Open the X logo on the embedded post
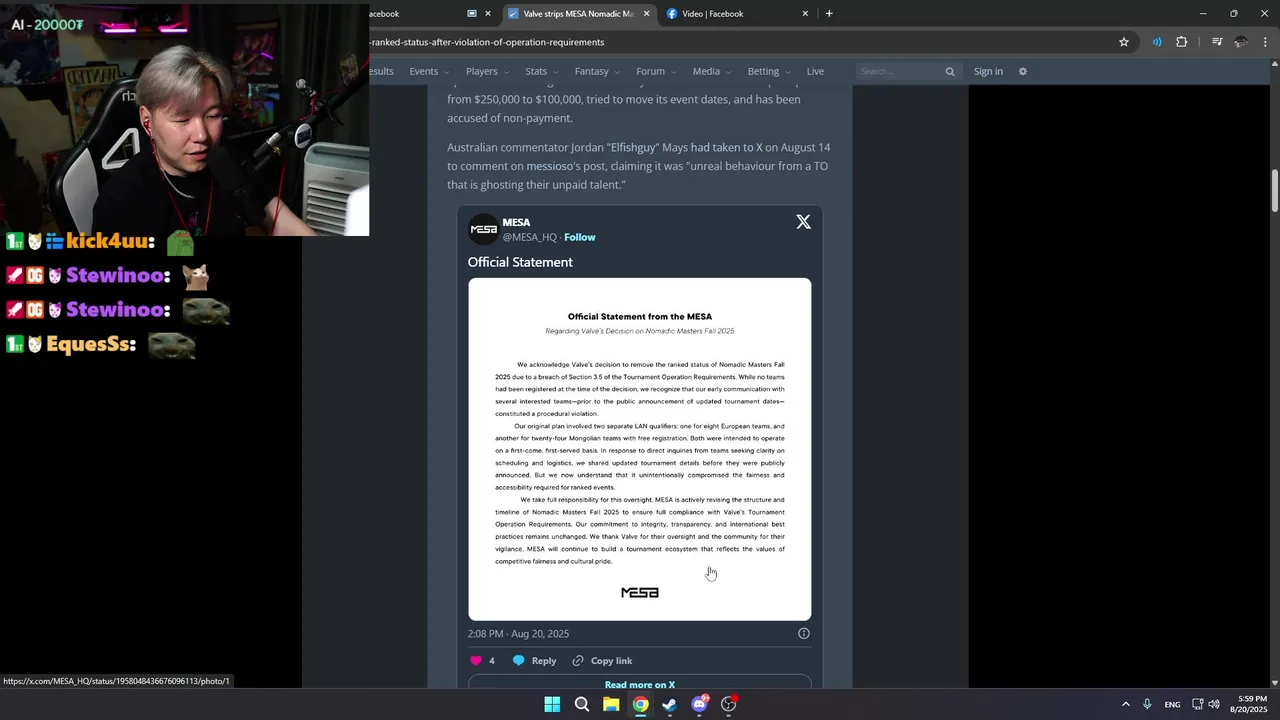 (x=803, y=222)
